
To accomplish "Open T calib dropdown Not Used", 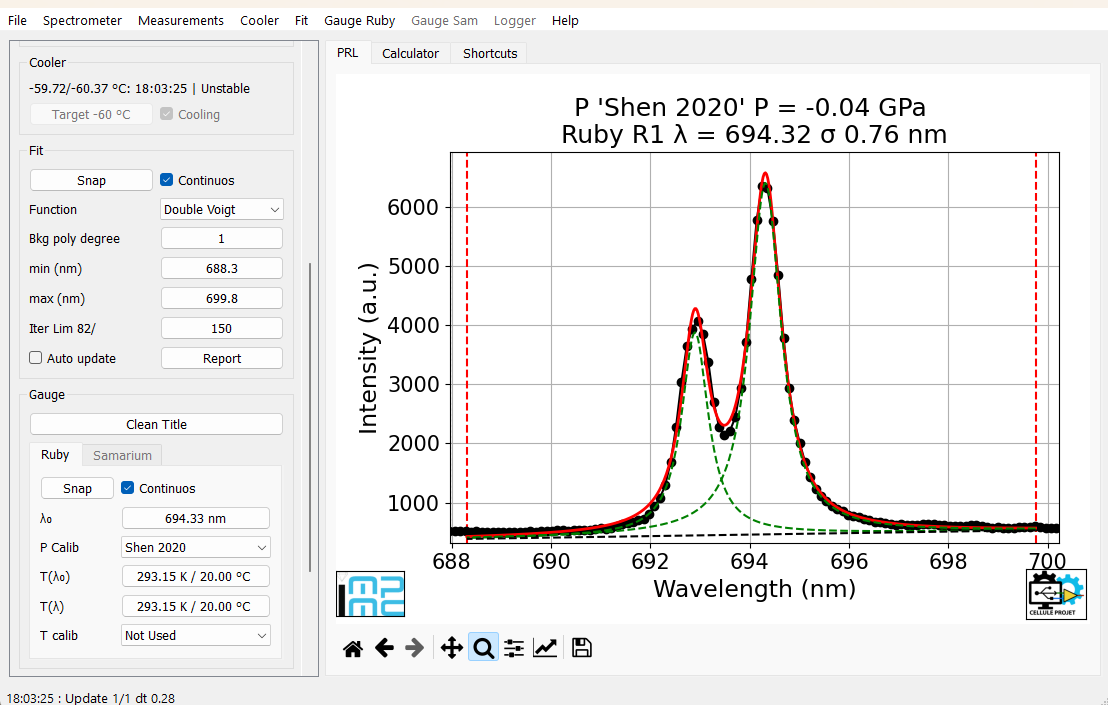I will click(x=196, y=636).
